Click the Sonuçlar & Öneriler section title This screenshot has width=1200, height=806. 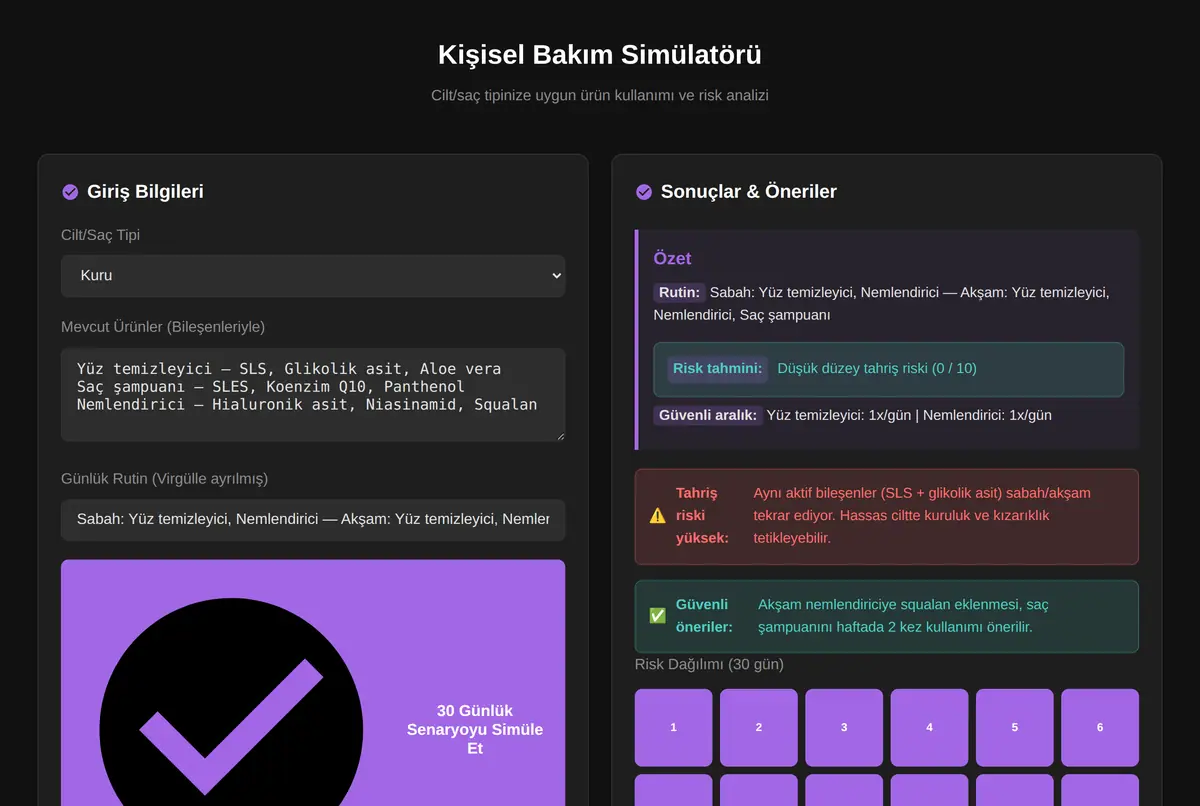749,191
